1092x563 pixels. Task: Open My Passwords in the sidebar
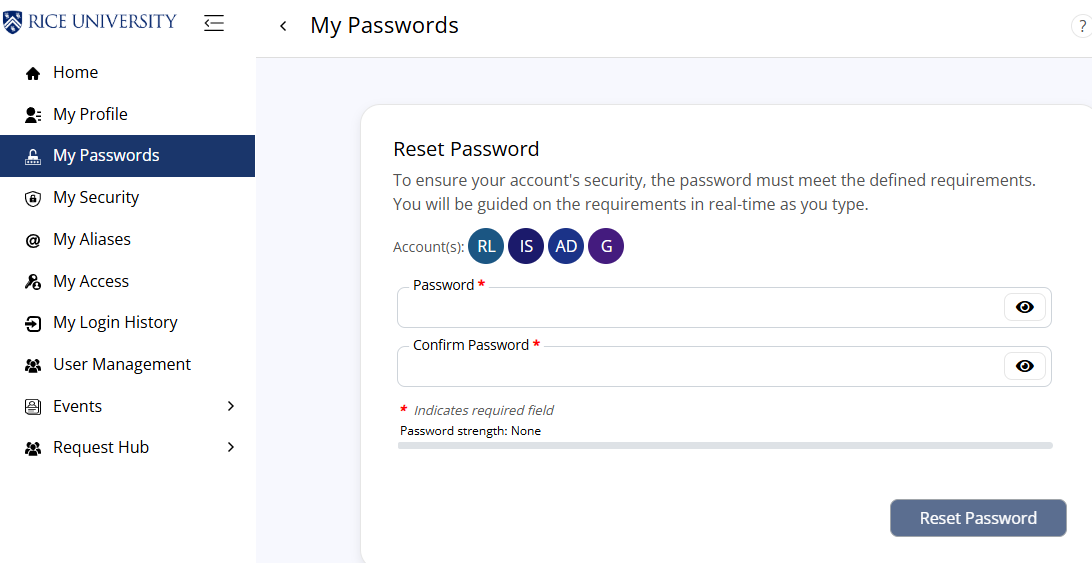click(x=106, y=156)
